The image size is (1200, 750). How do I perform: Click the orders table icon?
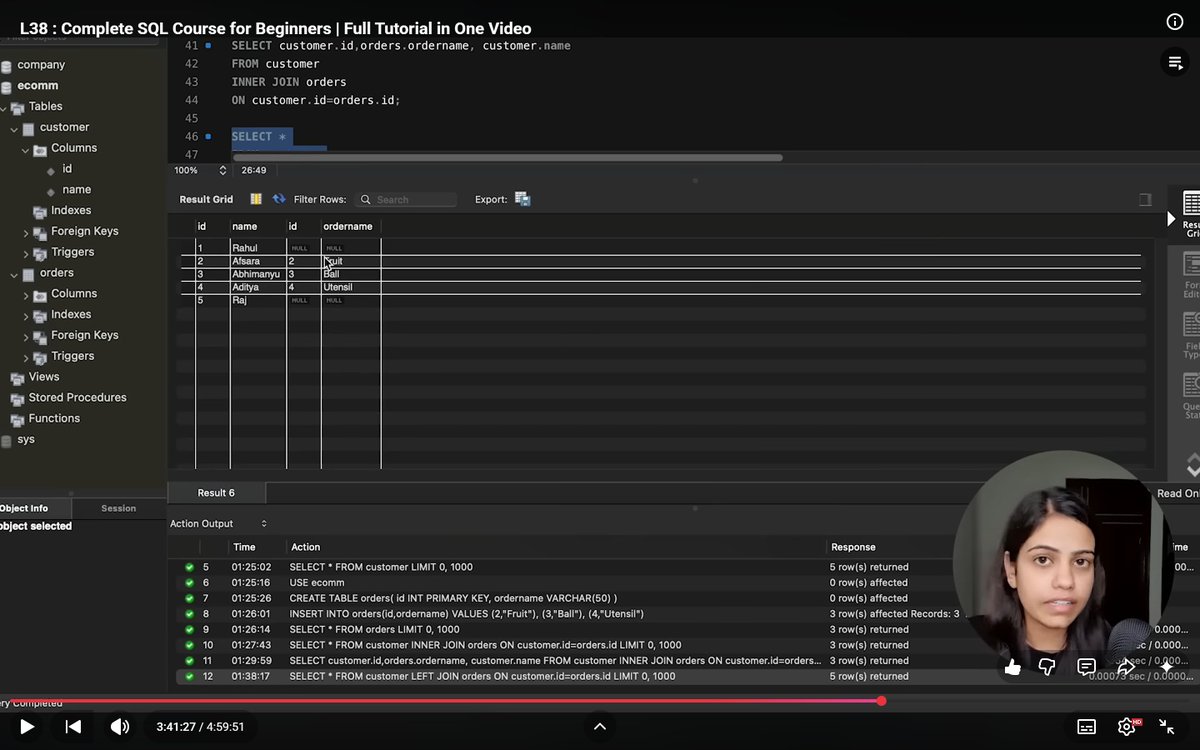click(x=28, y=274)
